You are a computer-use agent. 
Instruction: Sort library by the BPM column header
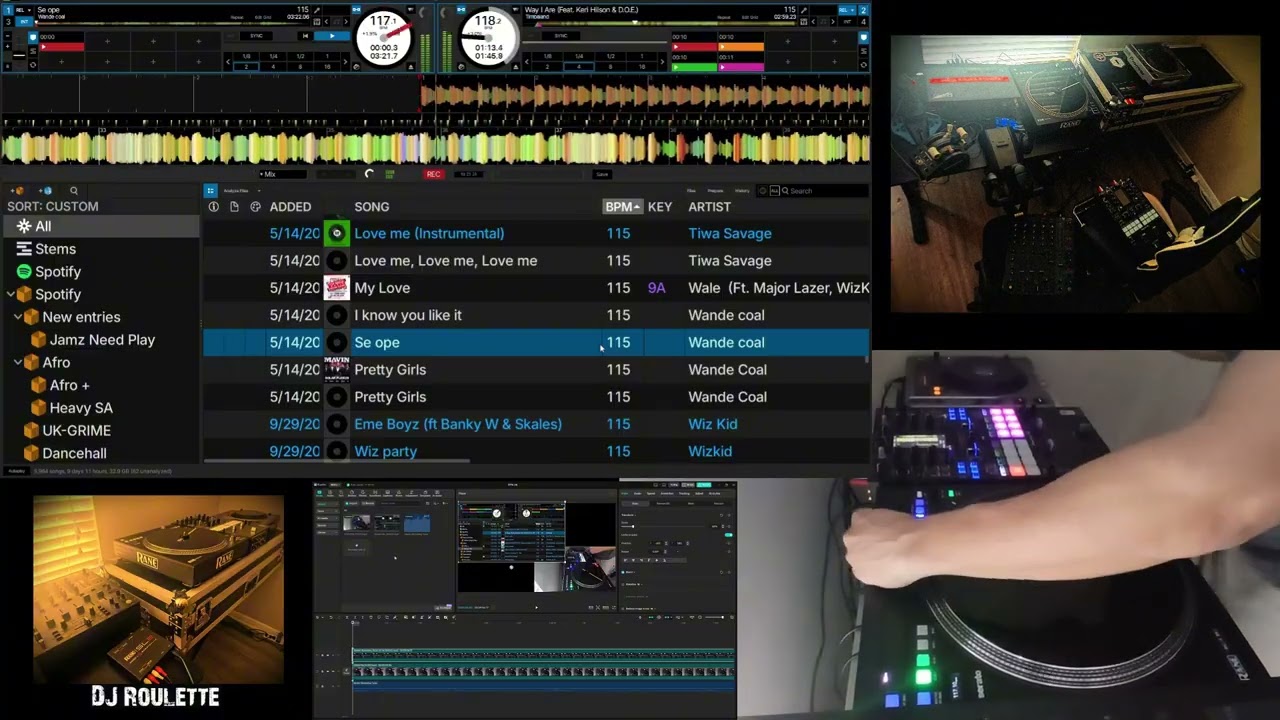[622, 207]
